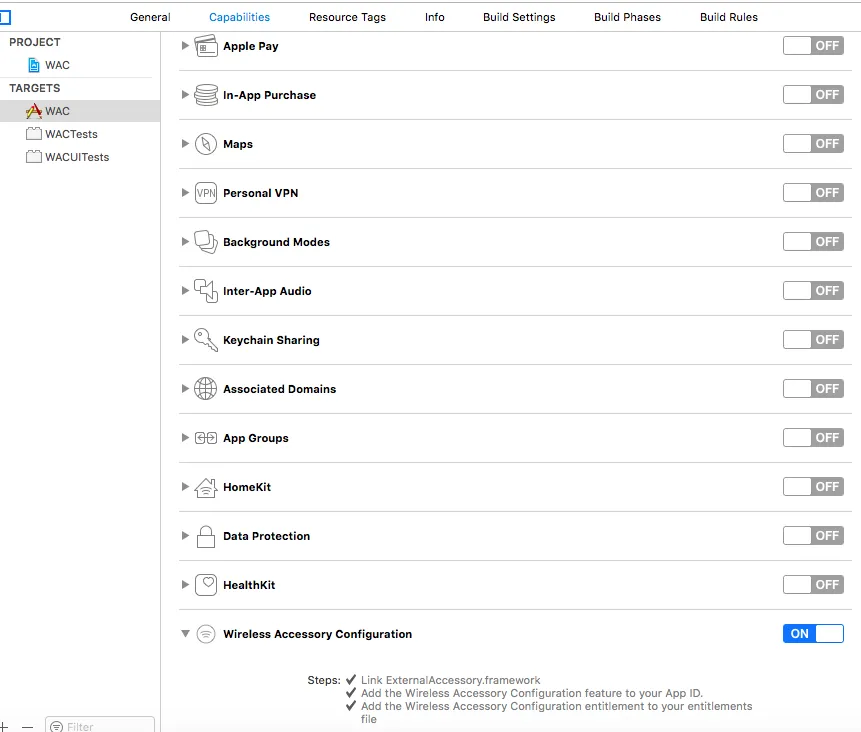
Task: Click the HomeKit house icon
Action: 206,487
